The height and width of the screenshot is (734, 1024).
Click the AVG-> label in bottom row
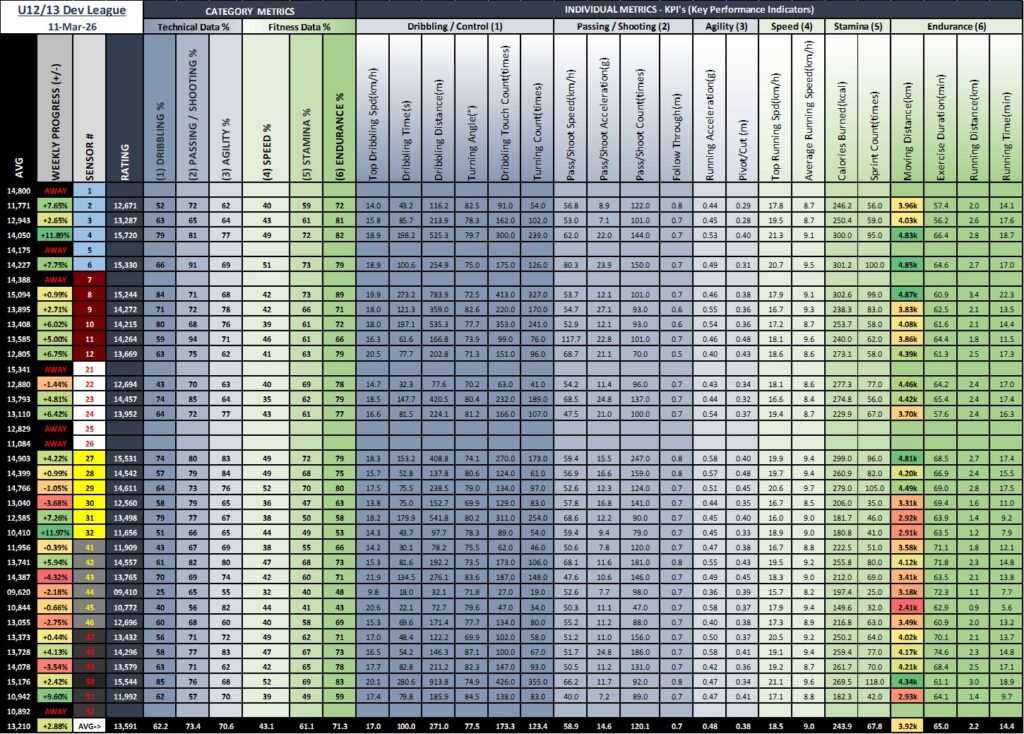click(88, 724)
